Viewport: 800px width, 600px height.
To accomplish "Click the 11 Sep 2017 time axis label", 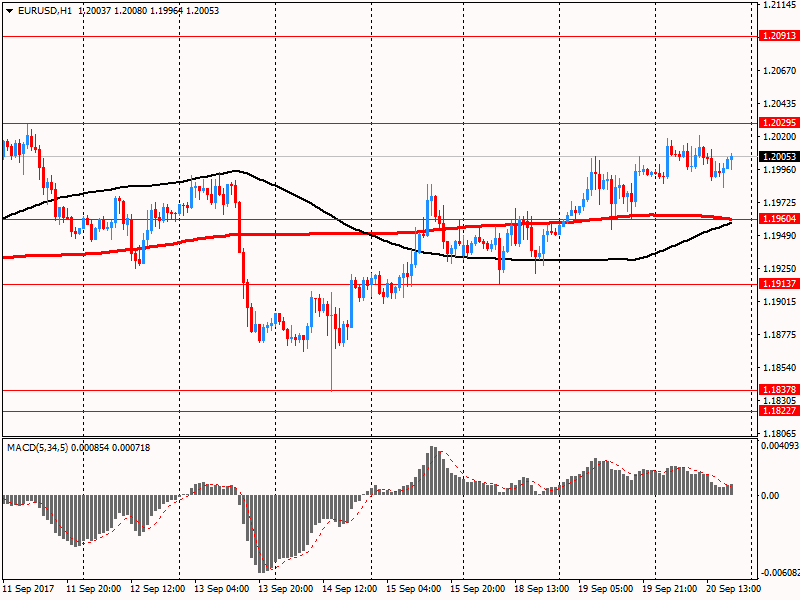I will [28, 589].
